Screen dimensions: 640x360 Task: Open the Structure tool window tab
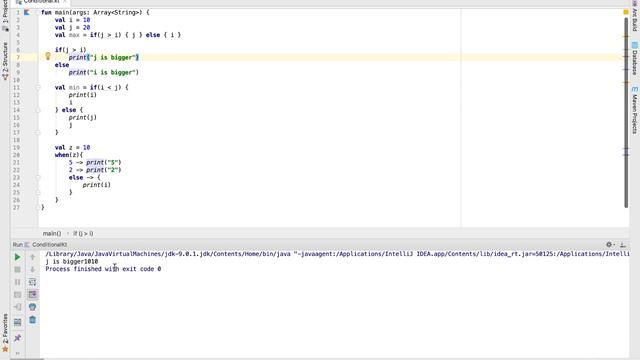point(5,60)
